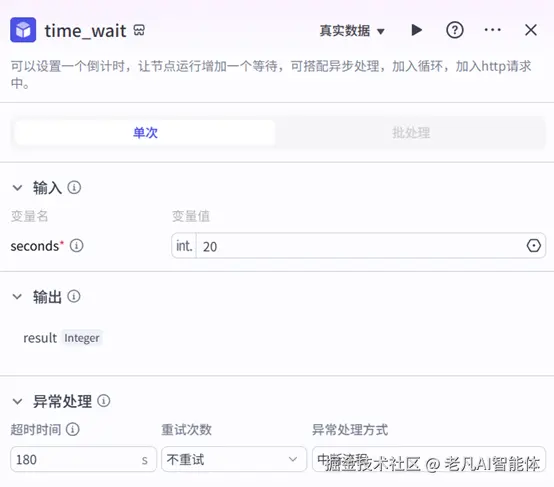
Task: Open the three-dot more options menu
Action: pyautogui.click(x=493, y=30)
